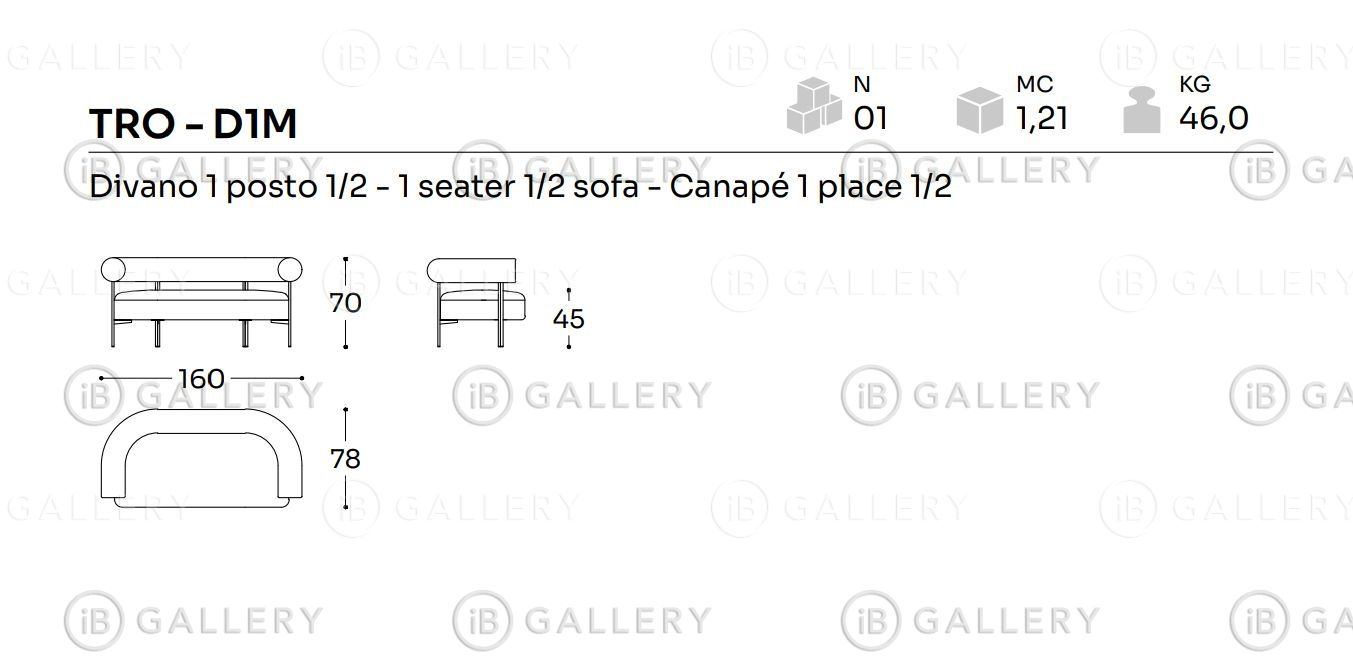The width and height of the screenshot is (1353, 671).
Task: Click the 78 depth dimension label
Action: click(345, 459)
